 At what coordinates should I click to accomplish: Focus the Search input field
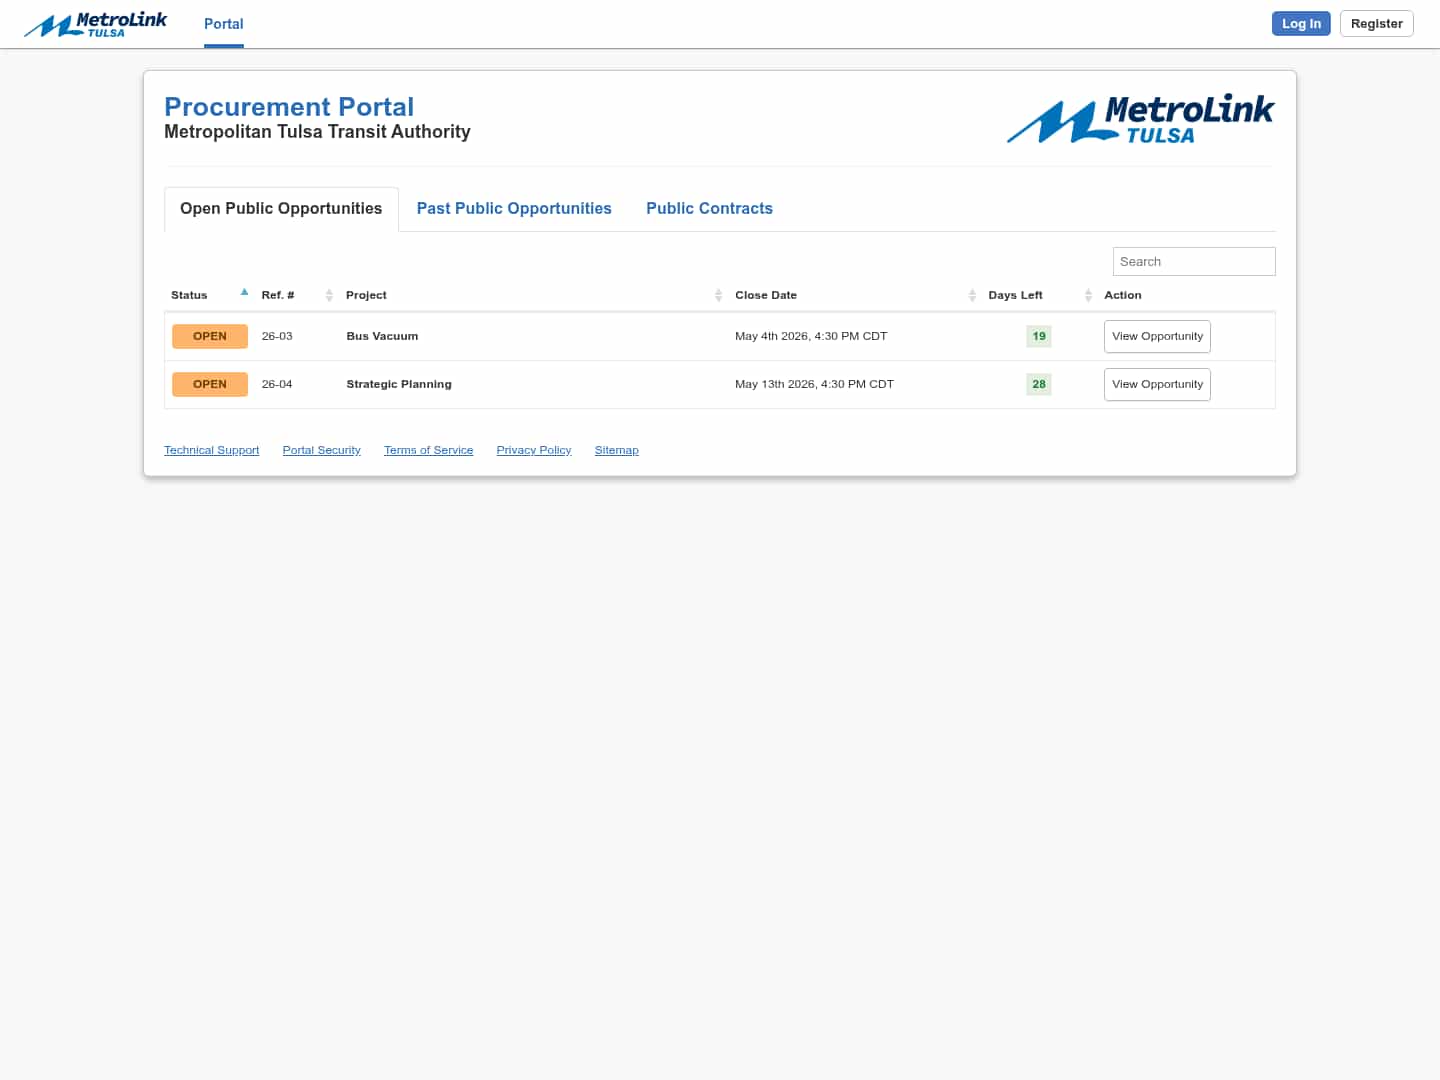[1193, 261]
